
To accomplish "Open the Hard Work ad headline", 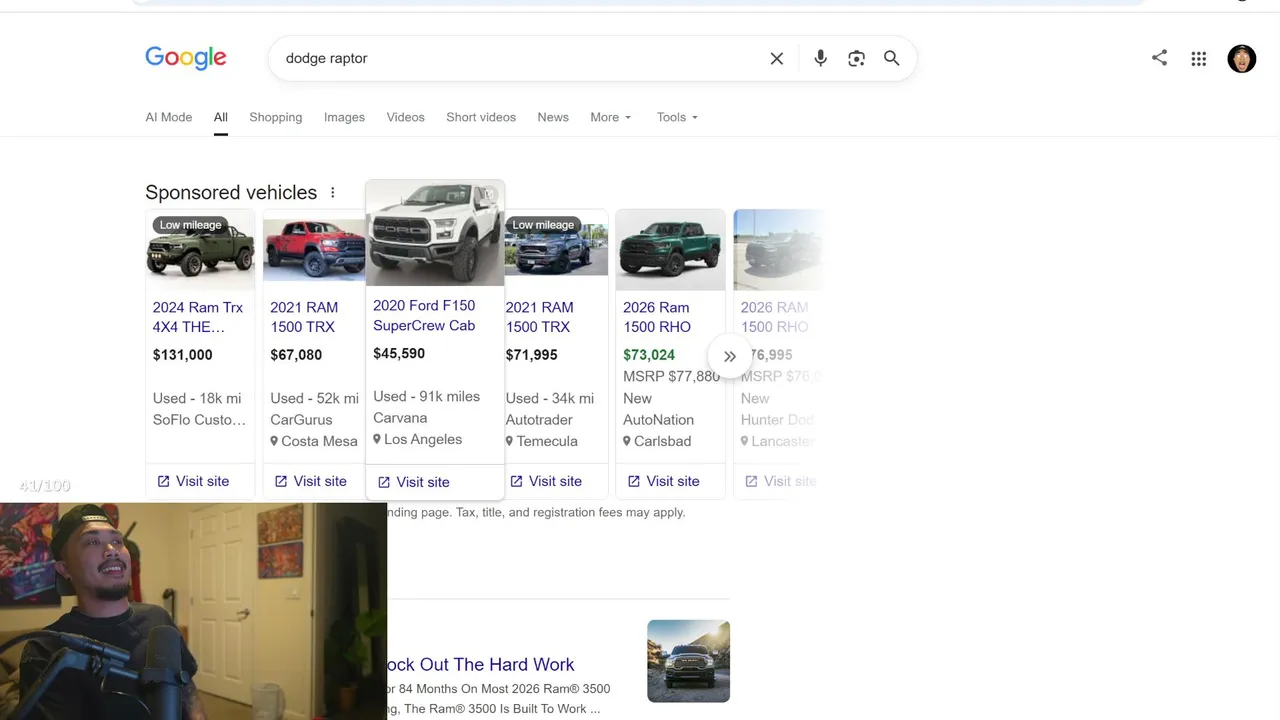I will point(481,664).
